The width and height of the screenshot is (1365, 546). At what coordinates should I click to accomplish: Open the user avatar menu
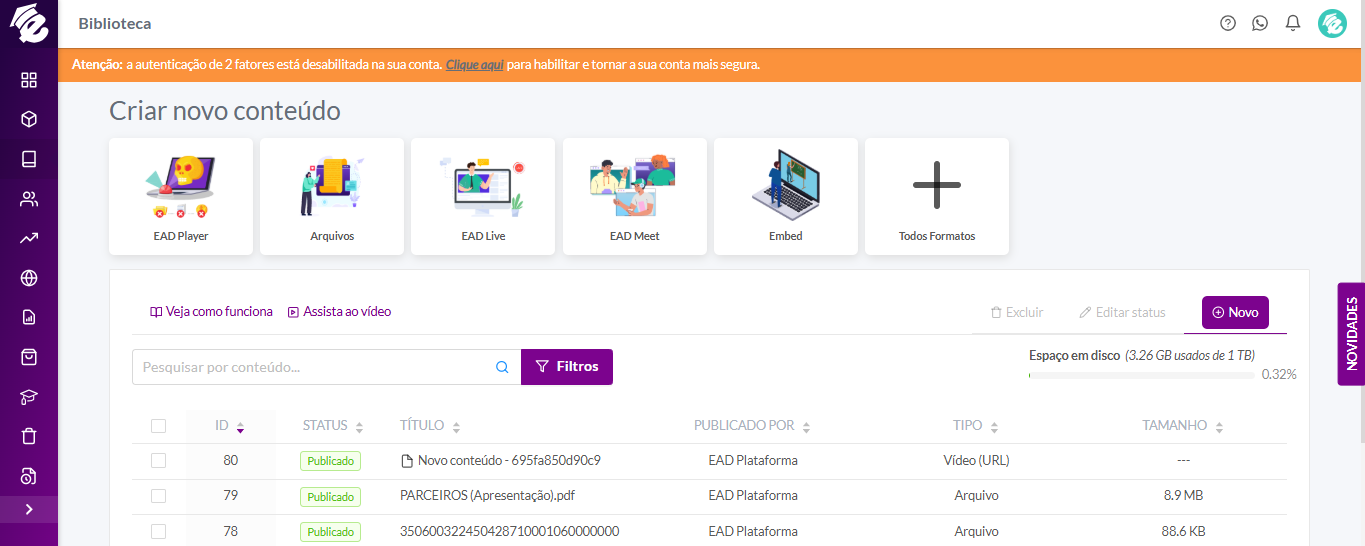coord(1332,23)
